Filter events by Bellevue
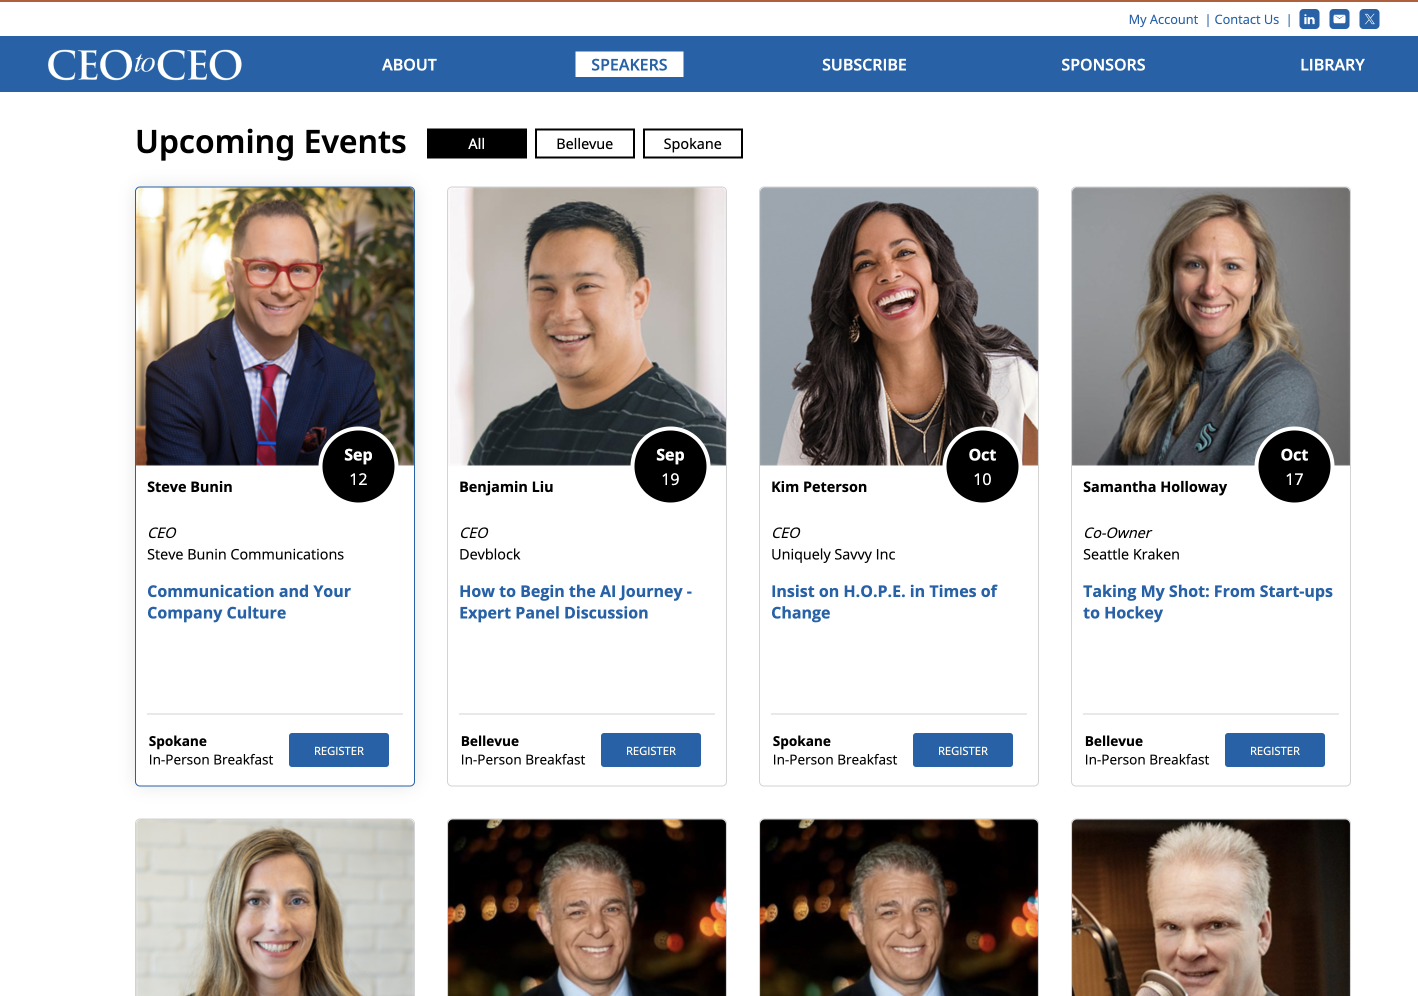The width and height of the screenshot is (1418, 996). coord(585,144)
